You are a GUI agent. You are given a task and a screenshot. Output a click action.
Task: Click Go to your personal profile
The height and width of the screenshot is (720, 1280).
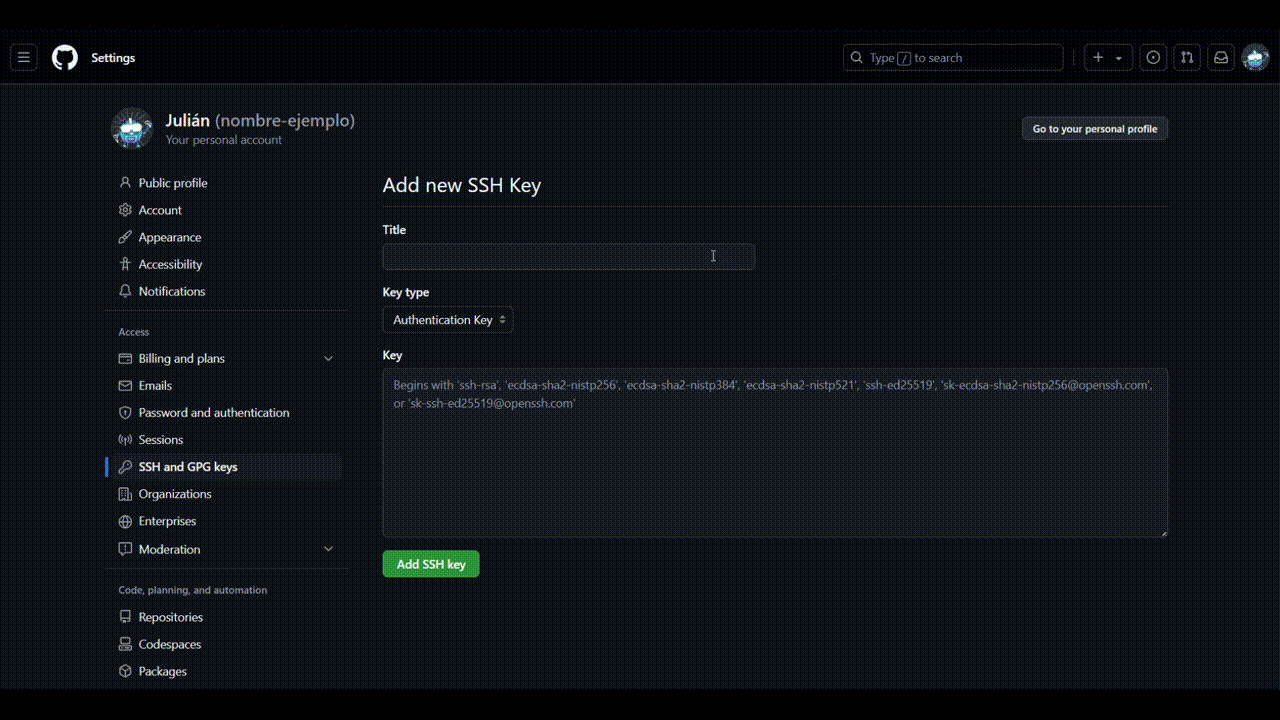pos(1094,129)
